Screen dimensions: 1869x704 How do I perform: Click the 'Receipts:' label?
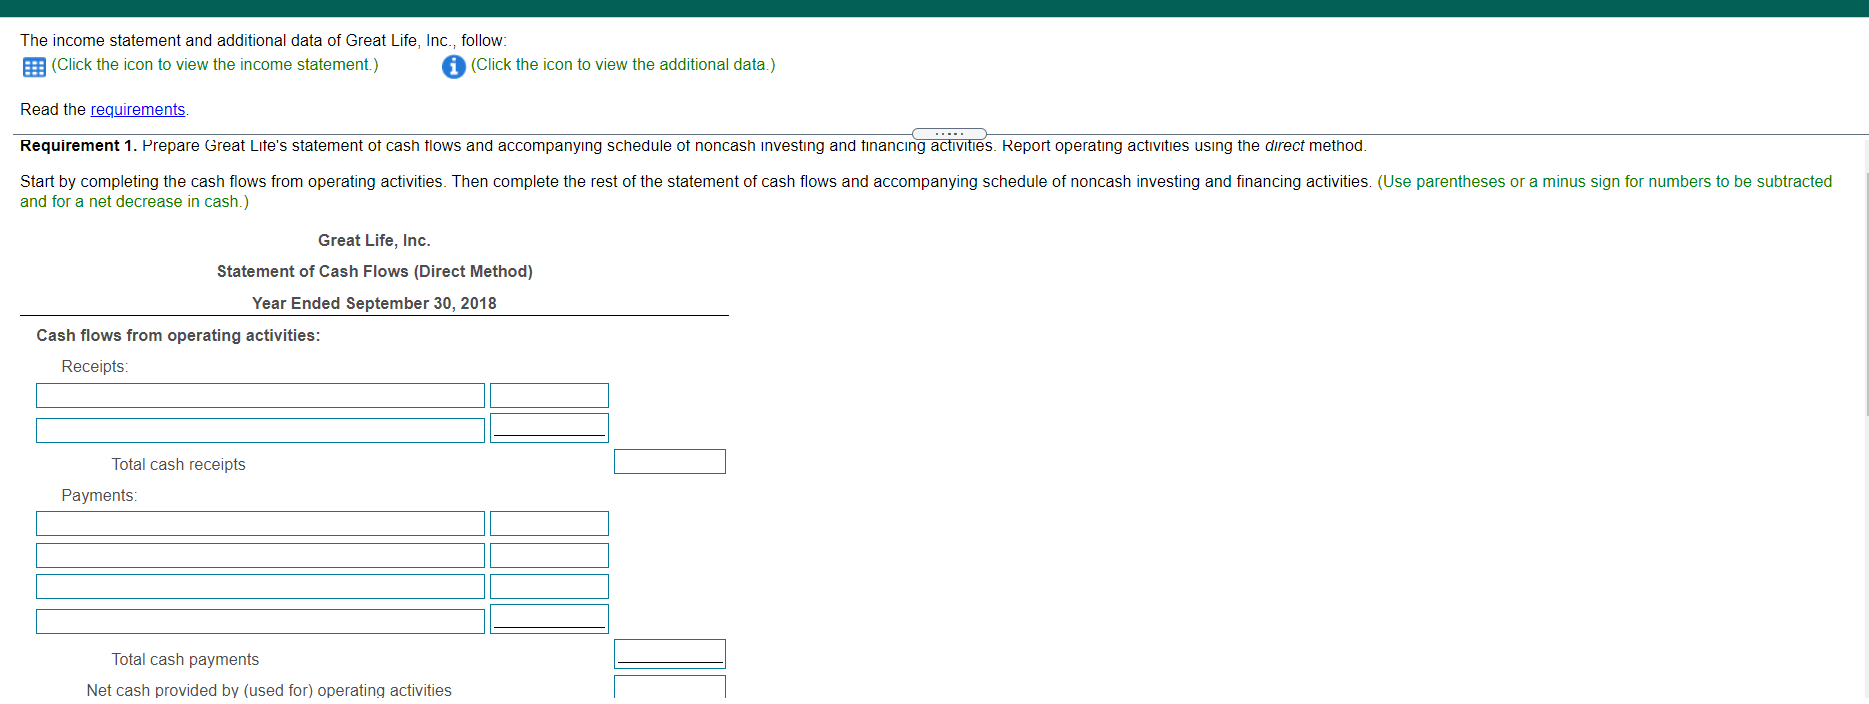(x=95, y=367)
